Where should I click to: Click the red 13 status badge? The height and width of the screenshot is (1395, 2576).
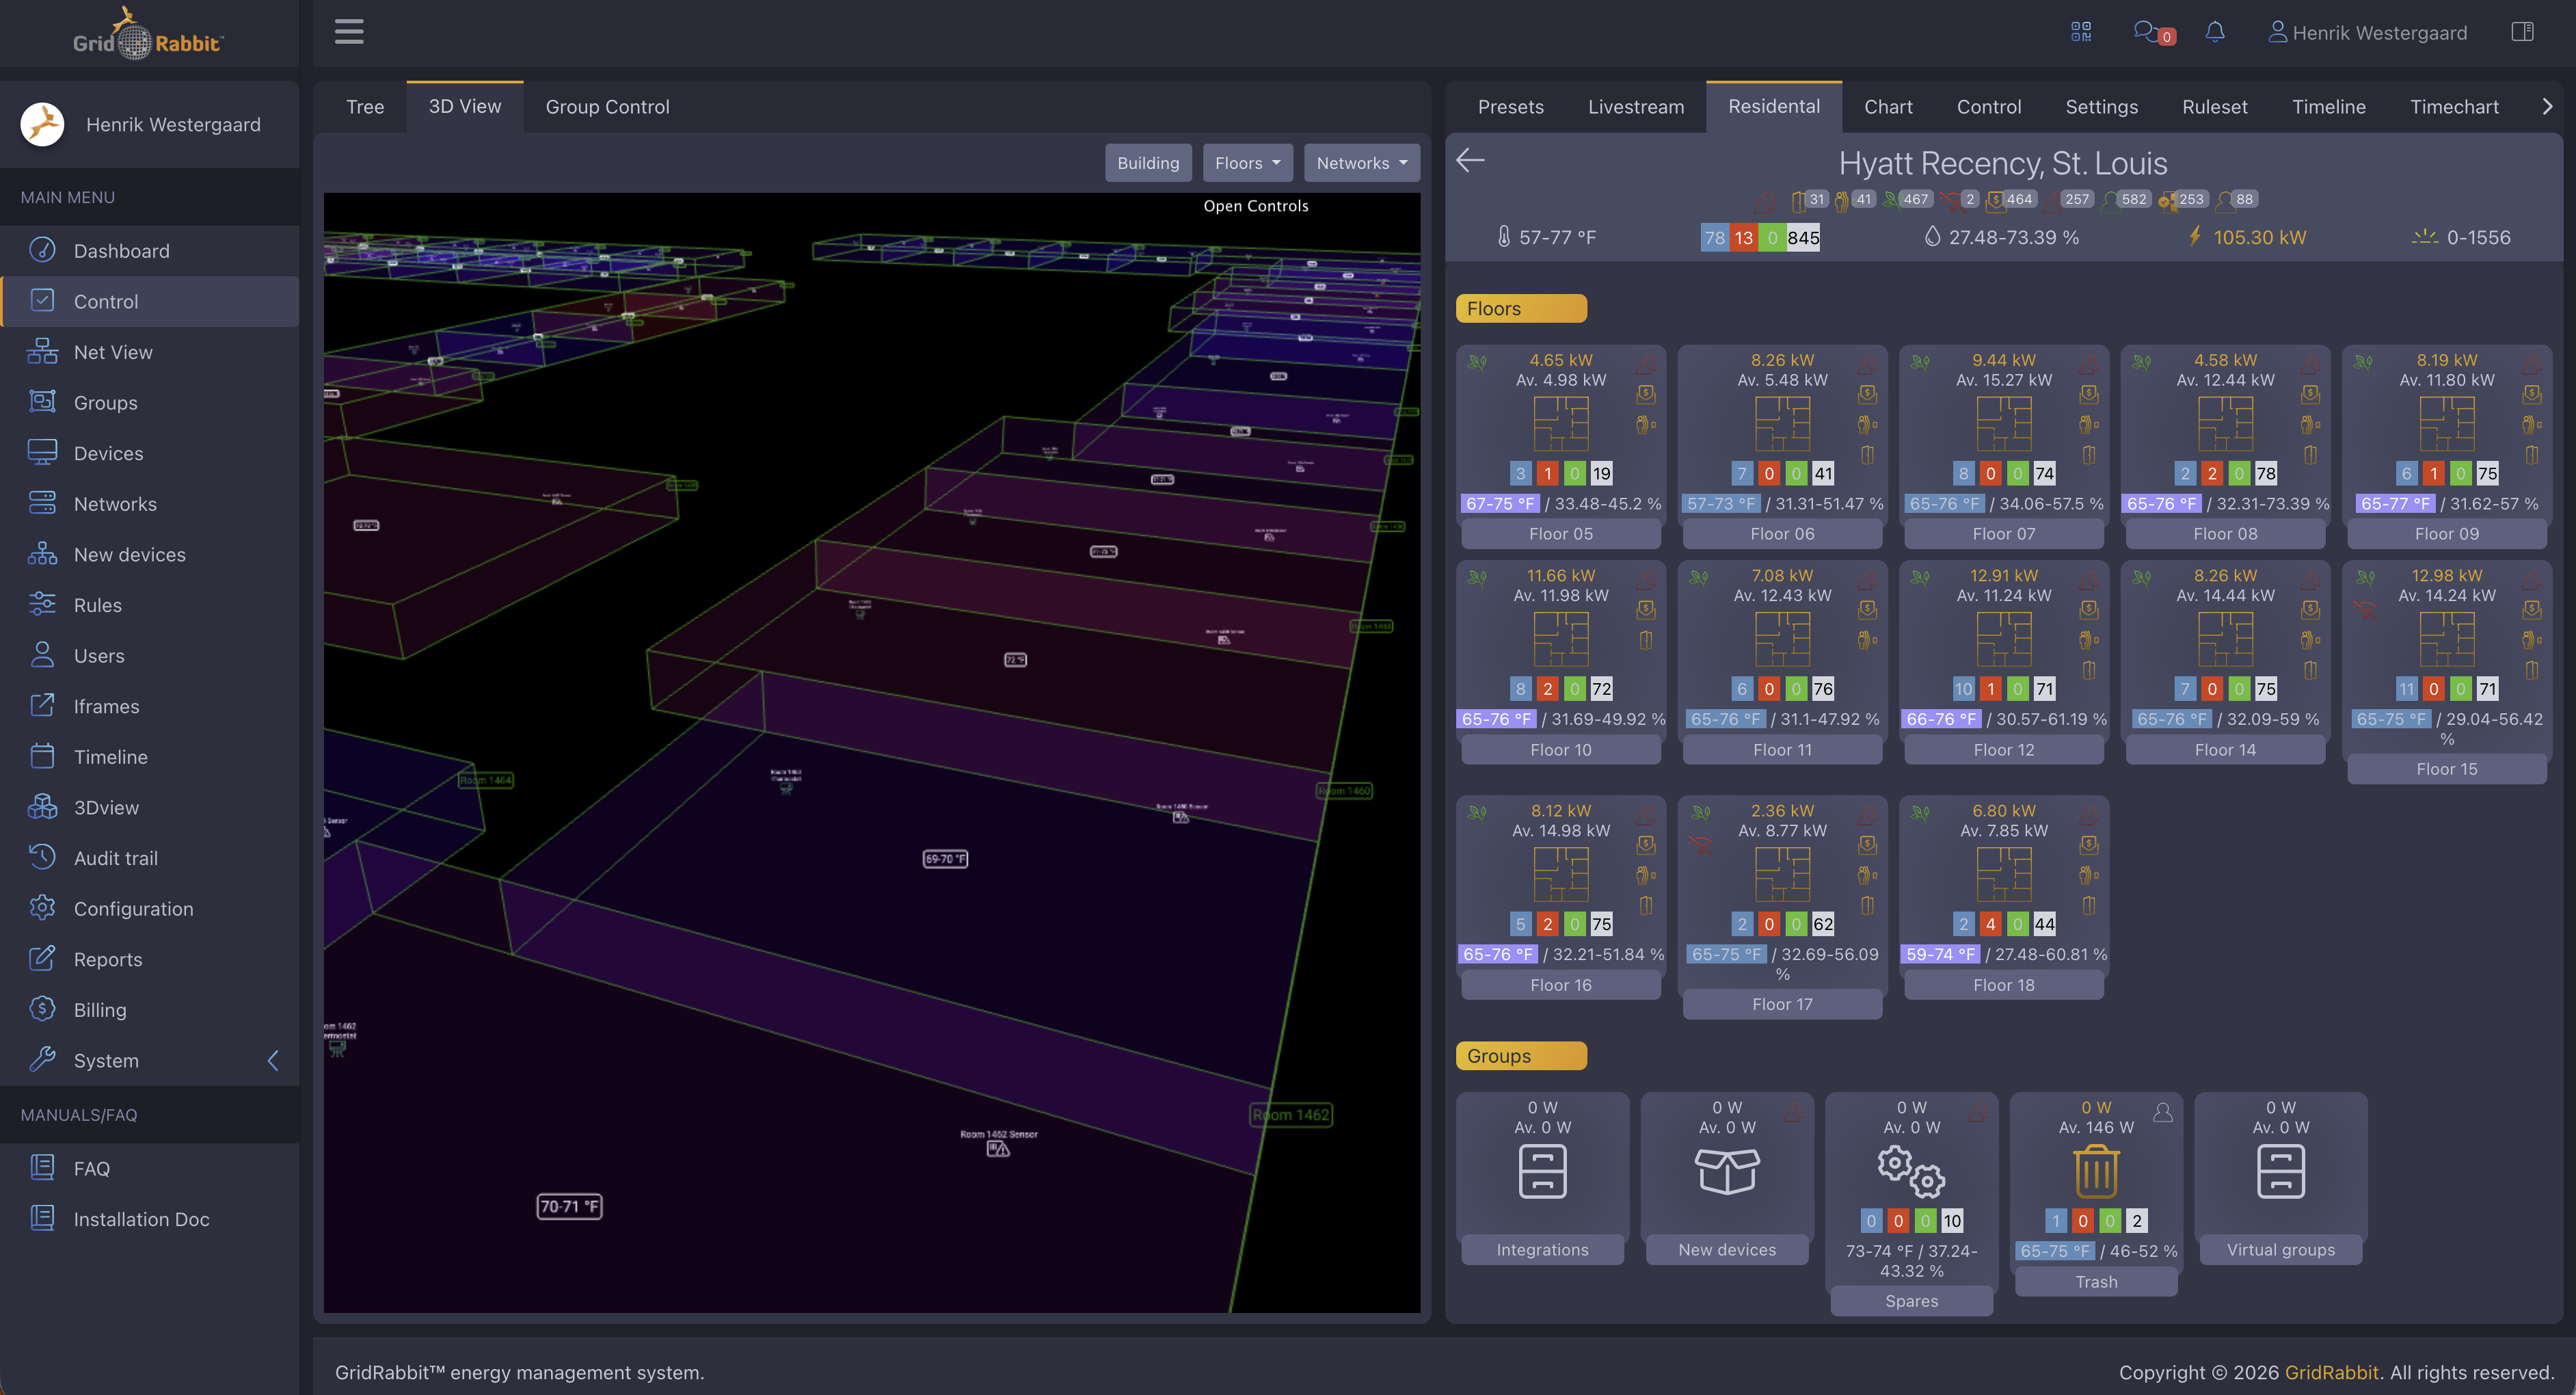(1743, 237)
